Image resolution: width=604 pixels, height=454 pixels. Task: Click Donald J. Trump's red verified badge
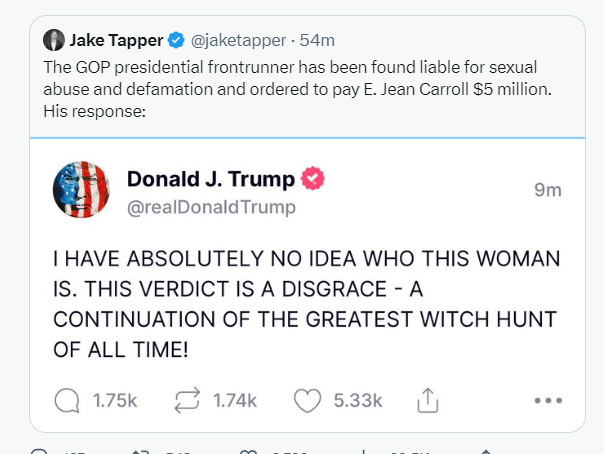click(312, 178)
